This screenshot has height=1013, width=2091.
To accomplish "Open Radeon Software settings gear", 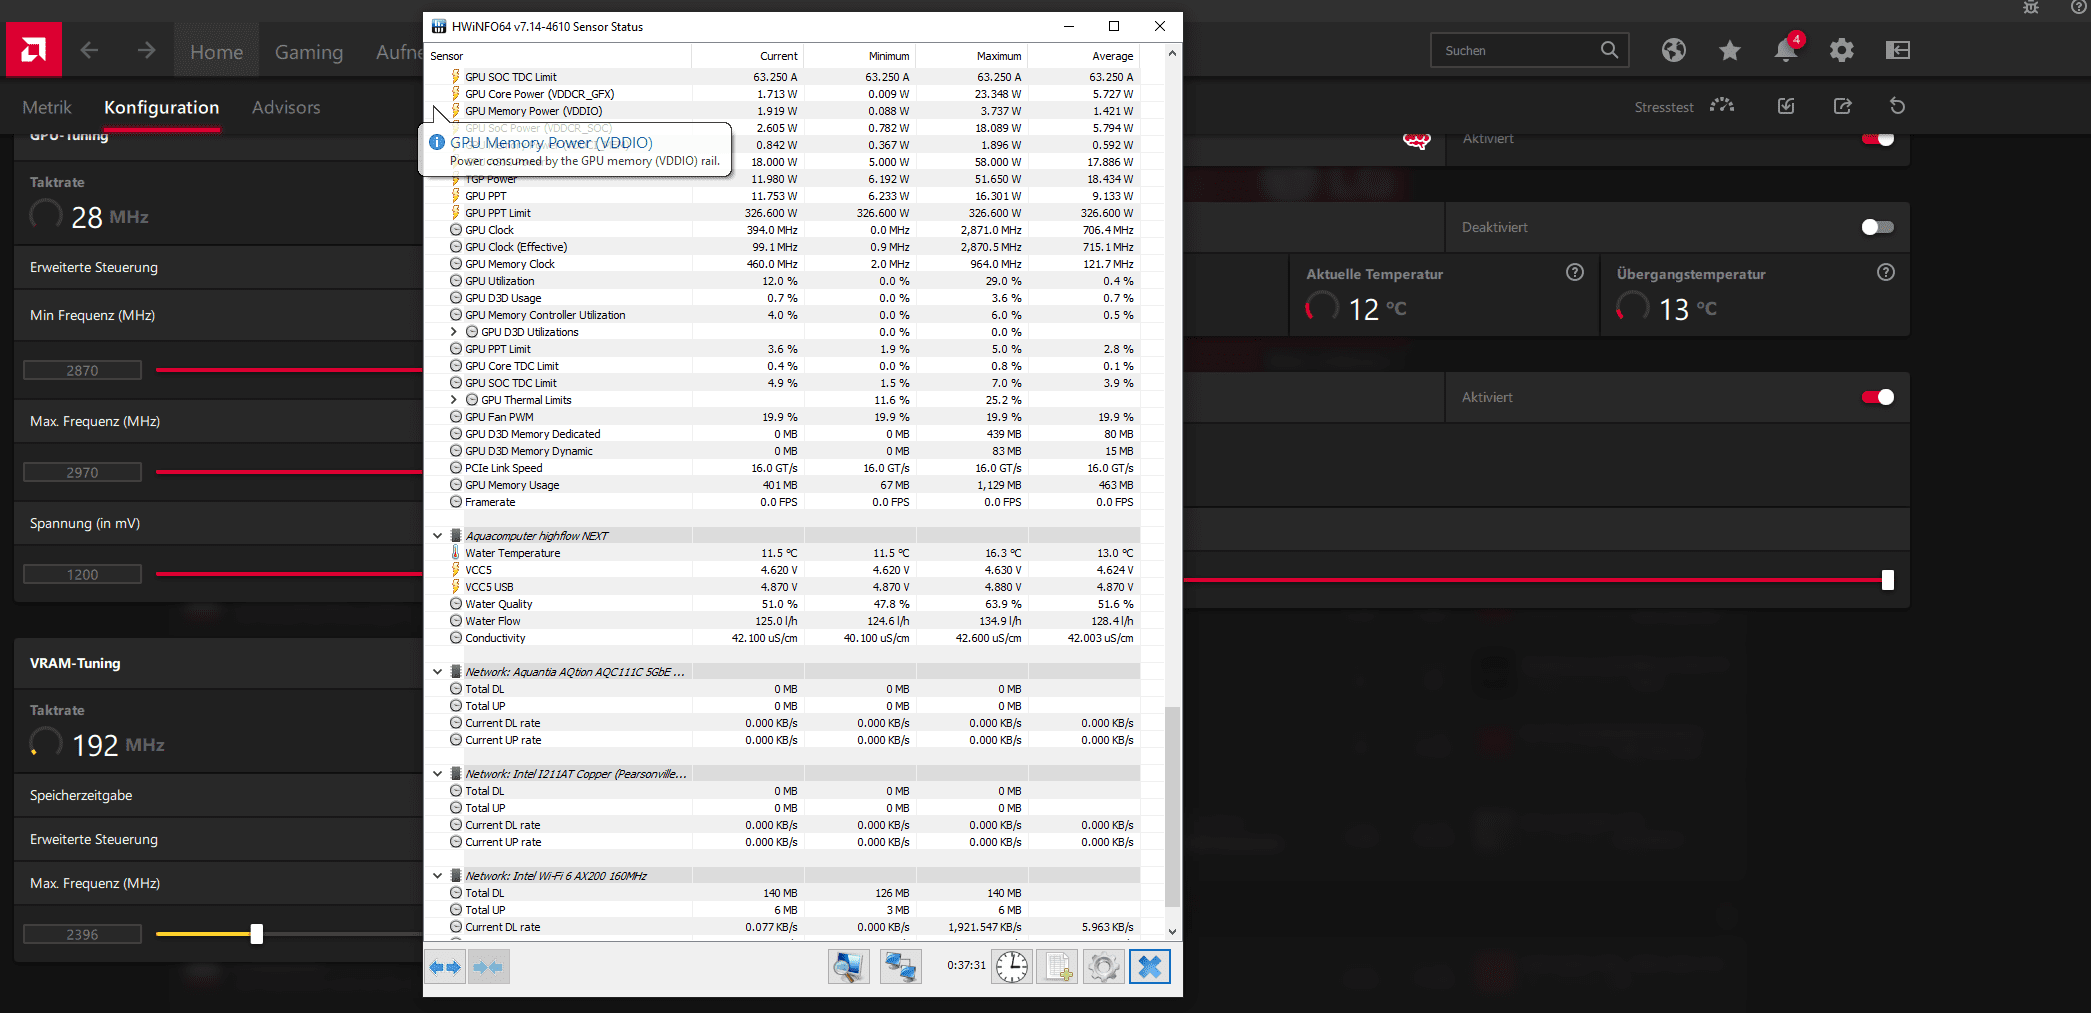I will [x=1841, y=50].
